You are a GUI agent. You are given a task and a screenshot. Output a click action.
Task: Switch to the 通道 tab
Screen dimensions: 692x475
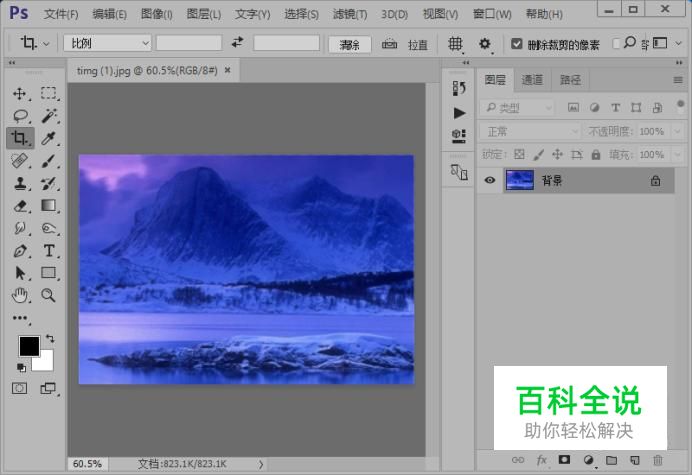click(x=532, y=80)
